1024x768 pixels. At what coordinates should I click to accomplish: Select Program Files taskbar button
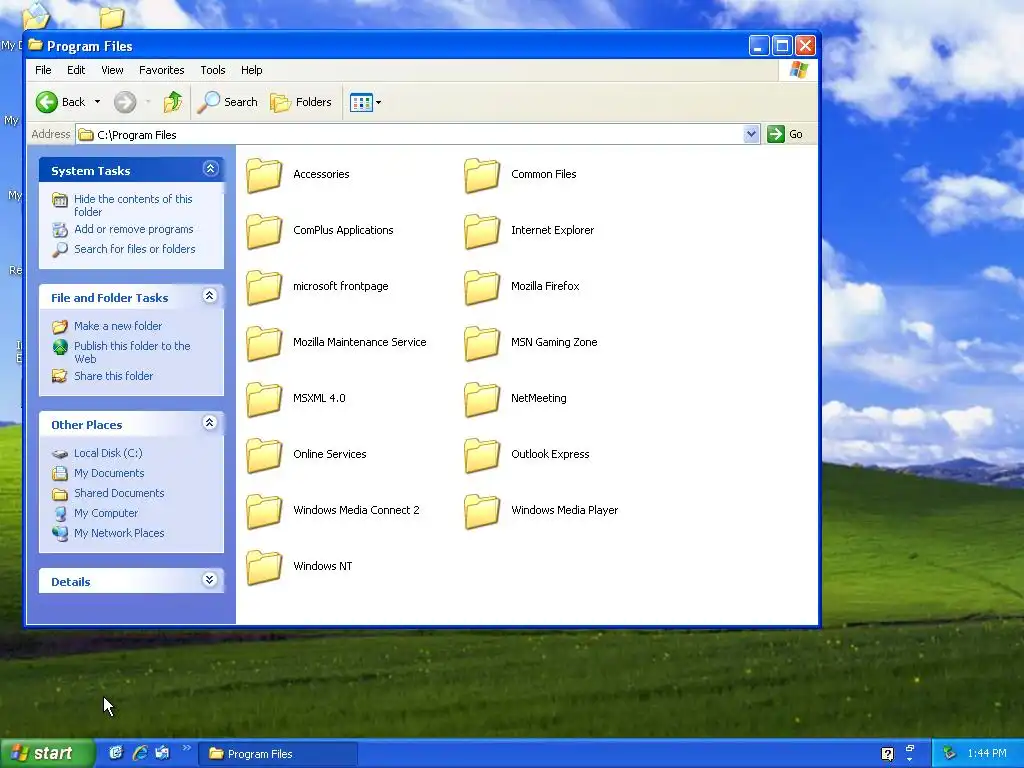[278, 754]
